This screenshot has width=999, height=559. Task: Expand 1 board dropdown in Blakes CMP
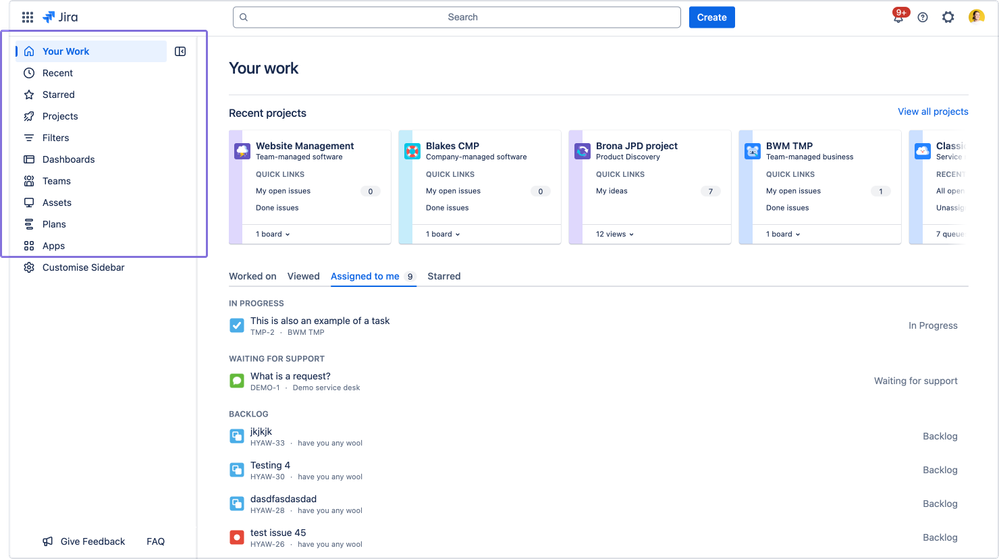(443, 235)
